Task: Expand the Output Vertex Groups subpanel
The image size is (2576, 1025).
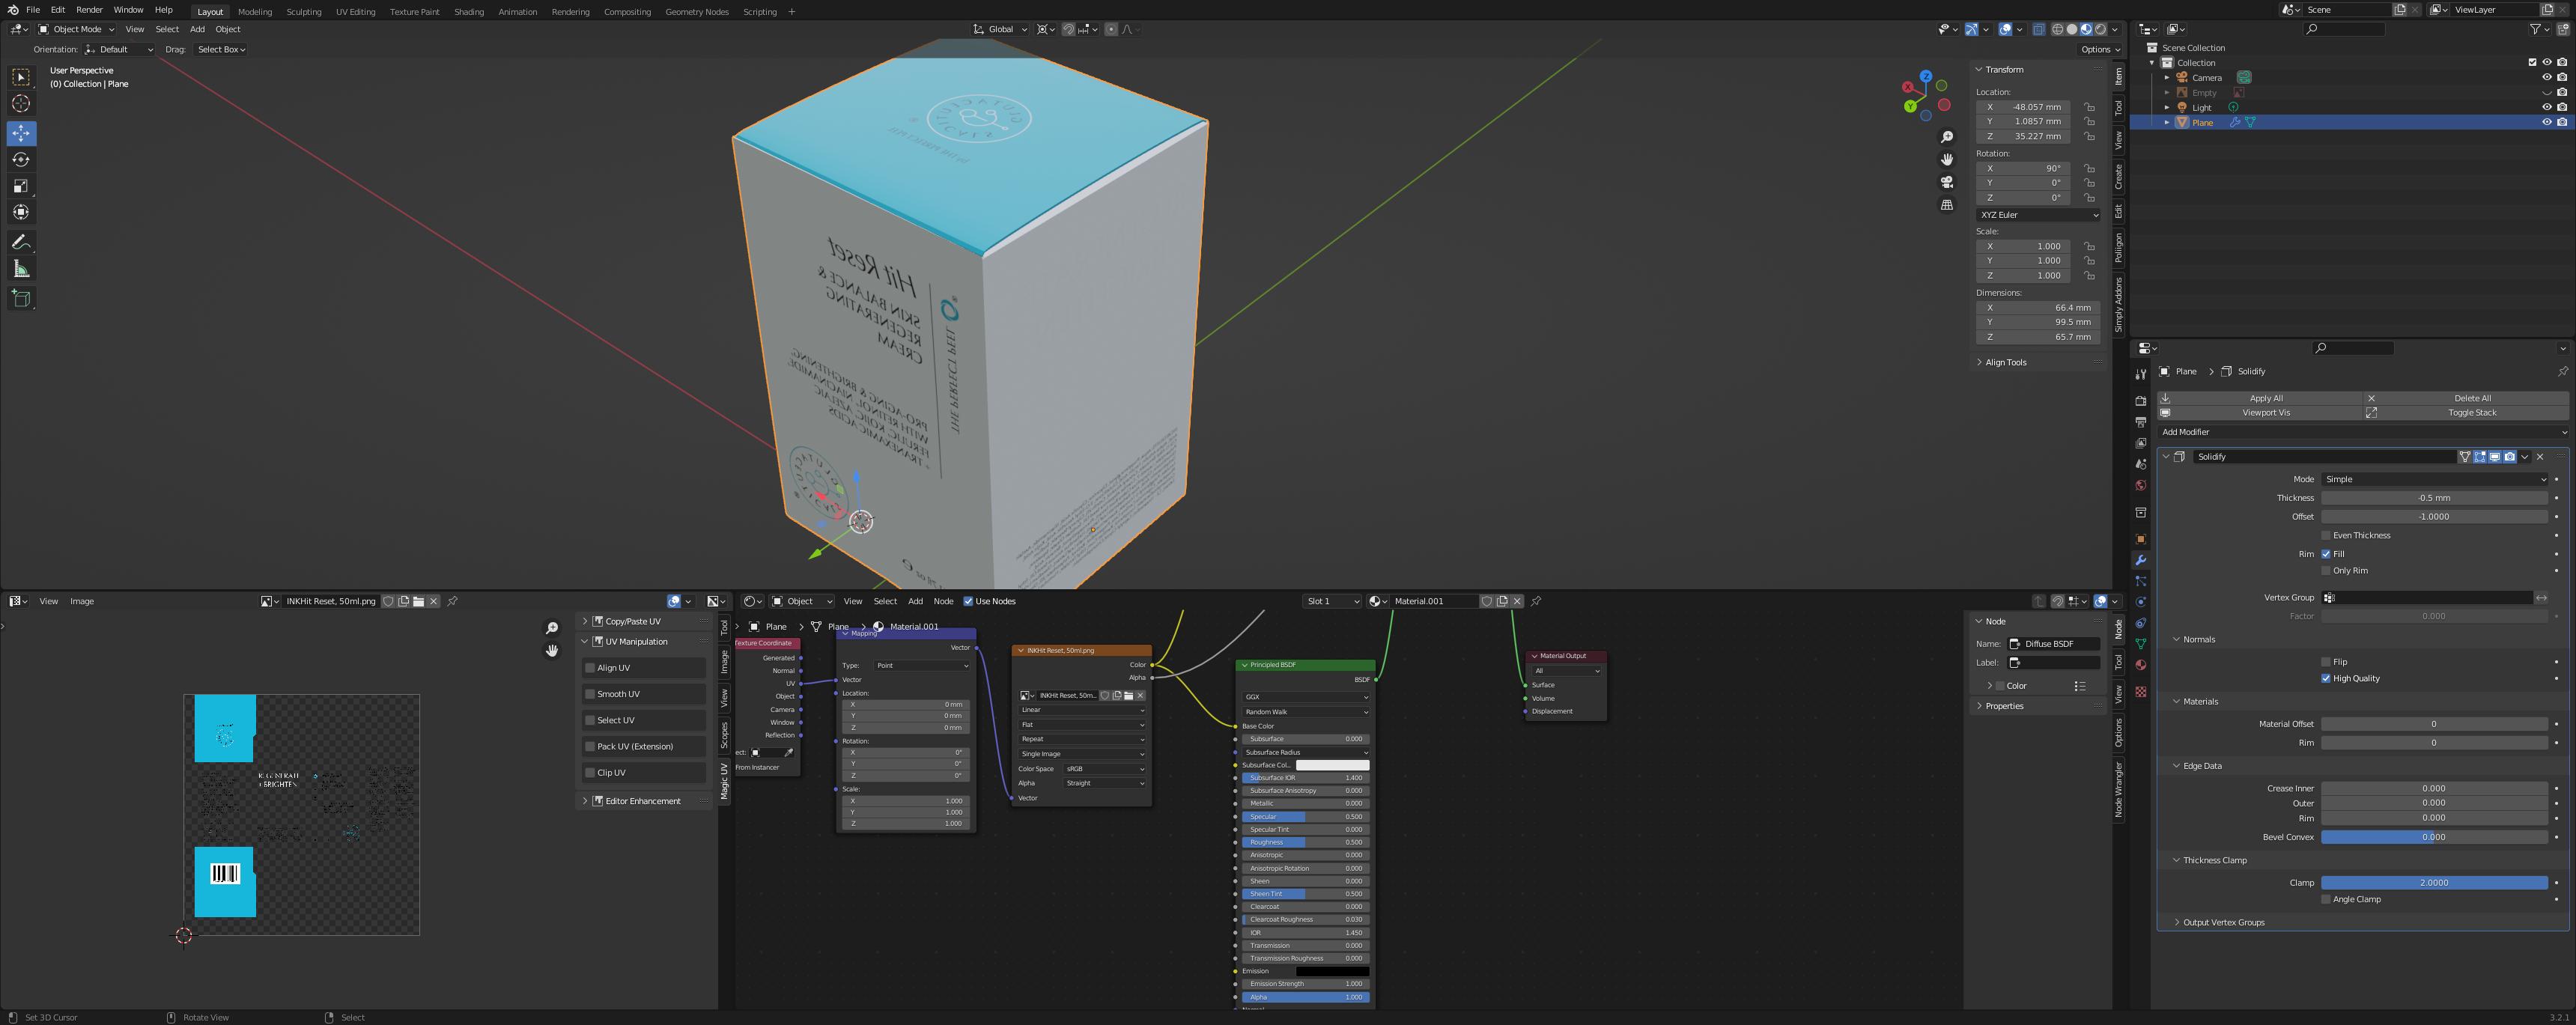Action: tap(2222, 922)
